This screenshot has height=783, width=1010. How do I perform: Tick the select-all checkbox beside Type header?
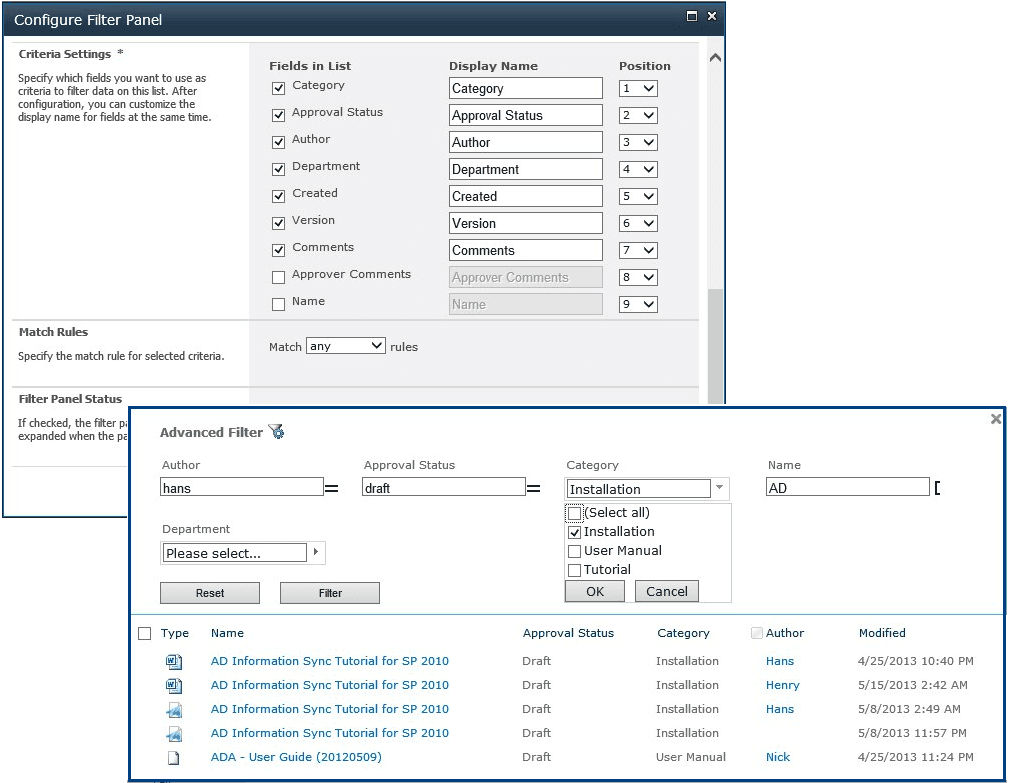145,634
